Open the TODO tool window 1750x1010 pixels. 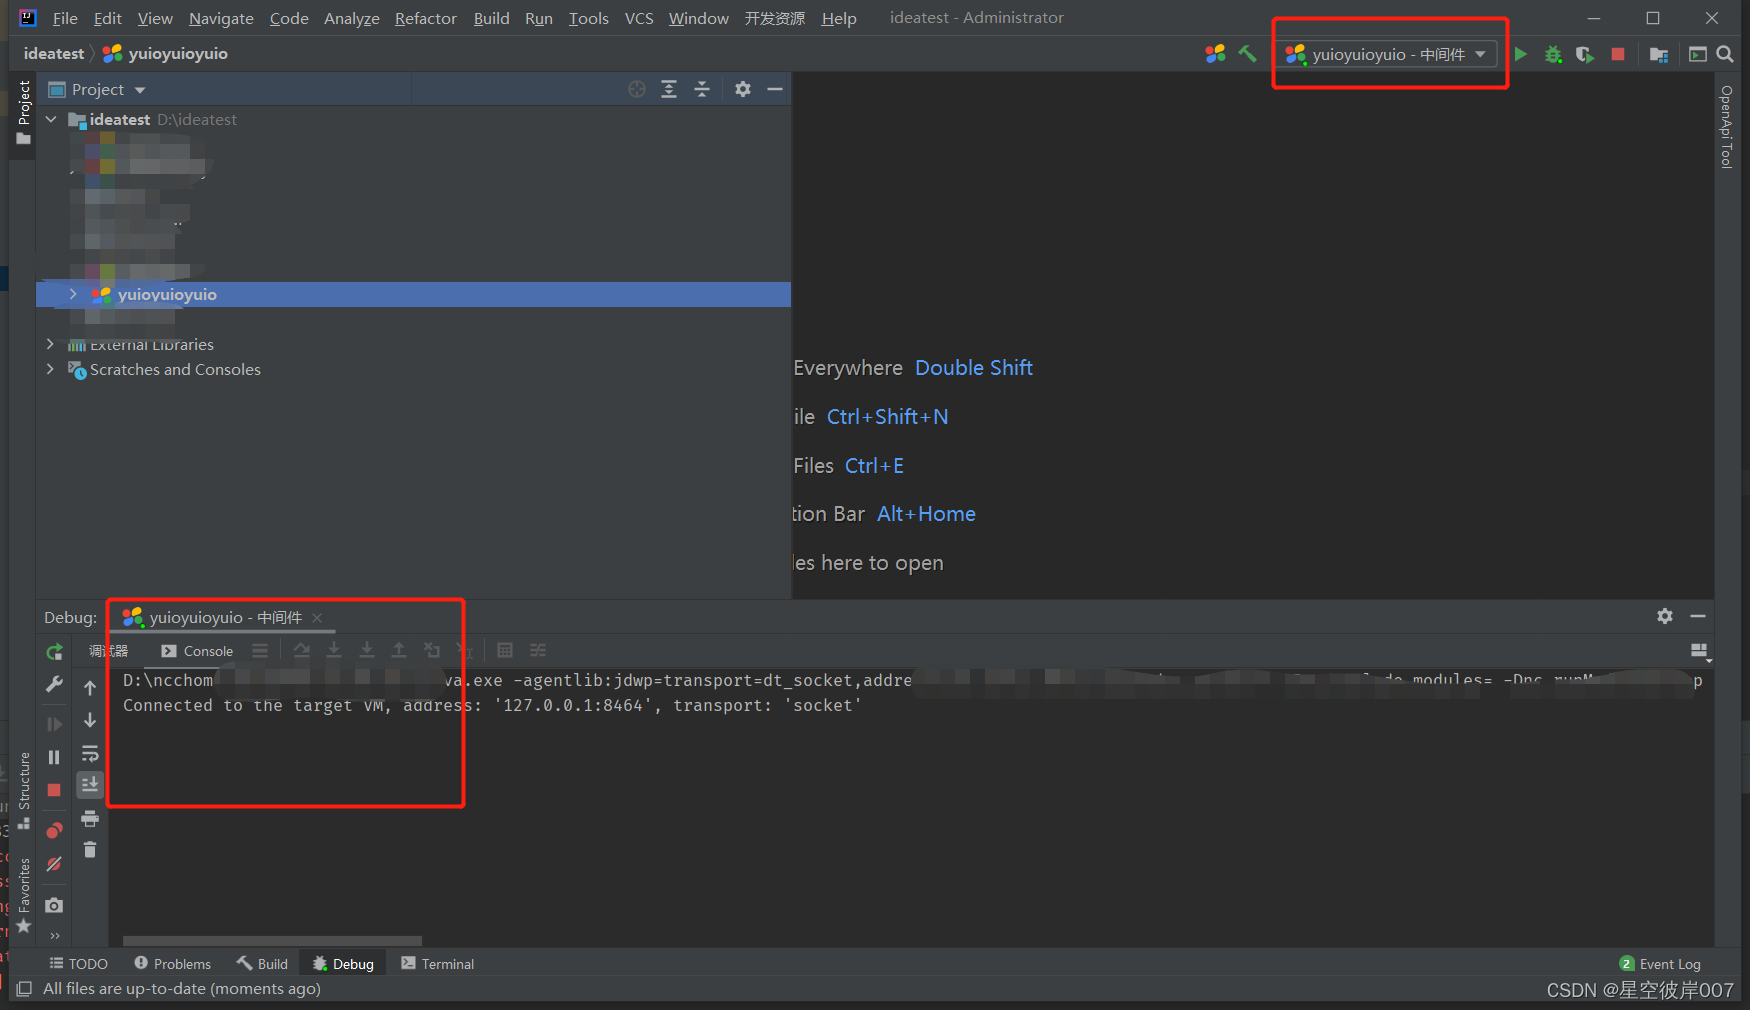[x=79, y=964]
